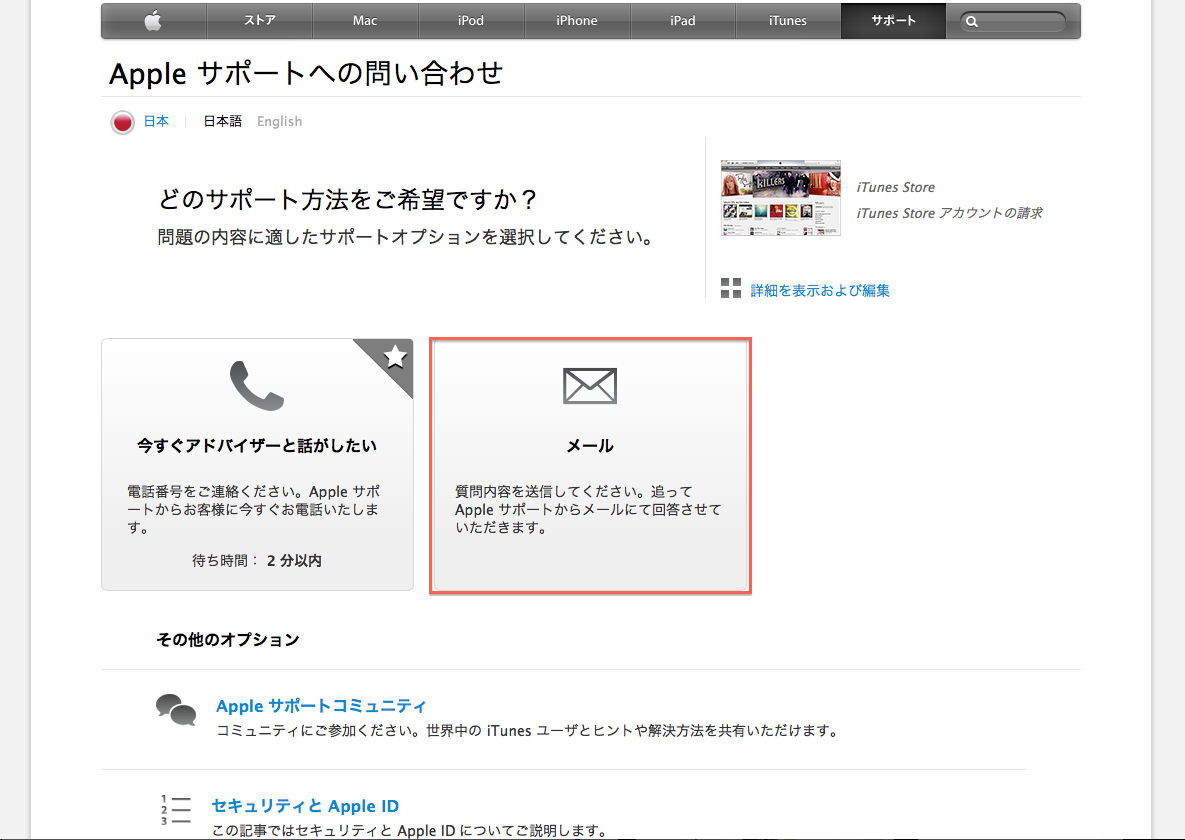Click the iTunes Store album artwork thumbnail
This screenshot has height=840, width=1185.
(780, 197)
